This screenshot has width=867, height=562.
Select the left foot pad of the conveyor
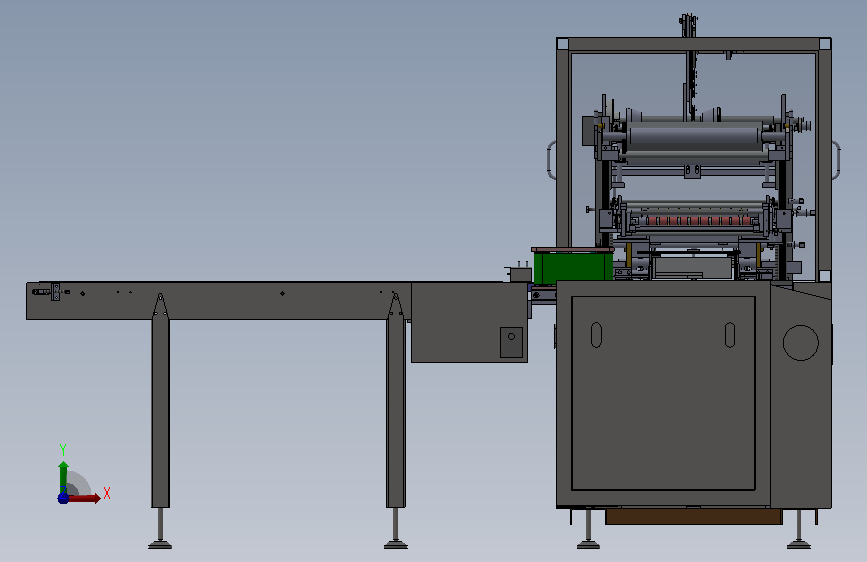pyautogui.click(x=160, y=545)
